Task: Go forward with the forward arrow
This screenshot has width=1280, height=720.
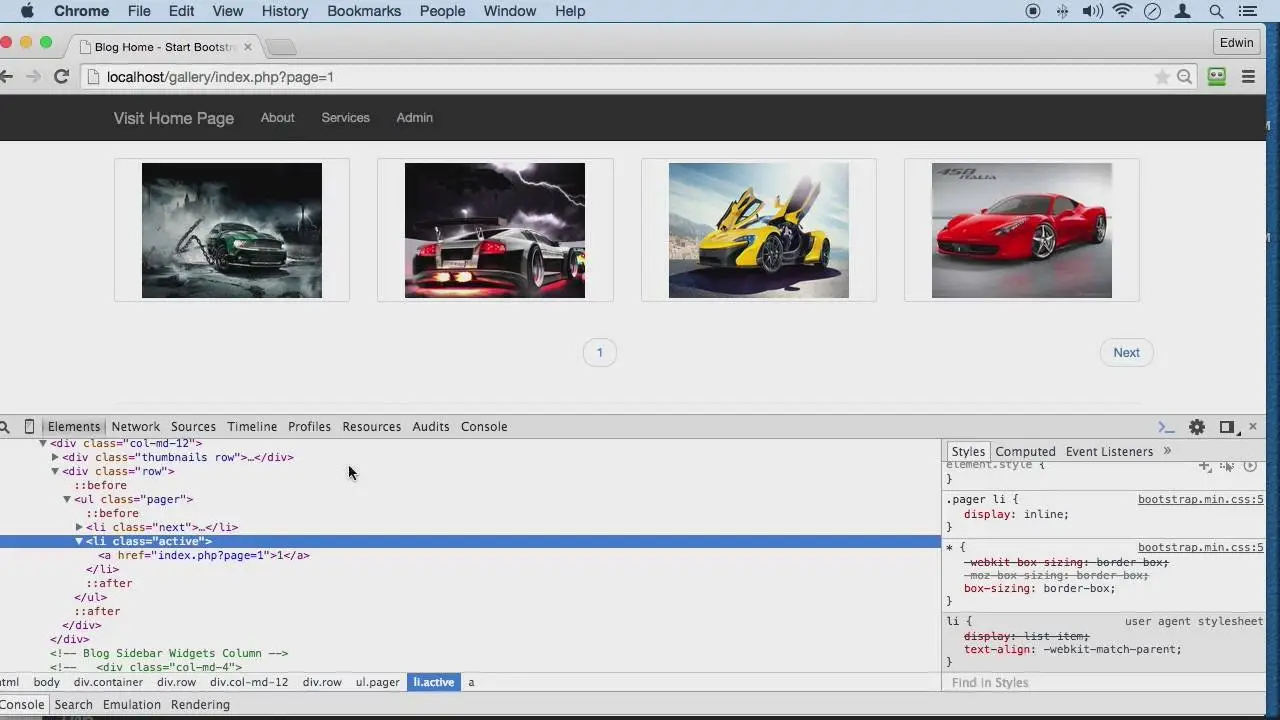Action: [33, 77]
